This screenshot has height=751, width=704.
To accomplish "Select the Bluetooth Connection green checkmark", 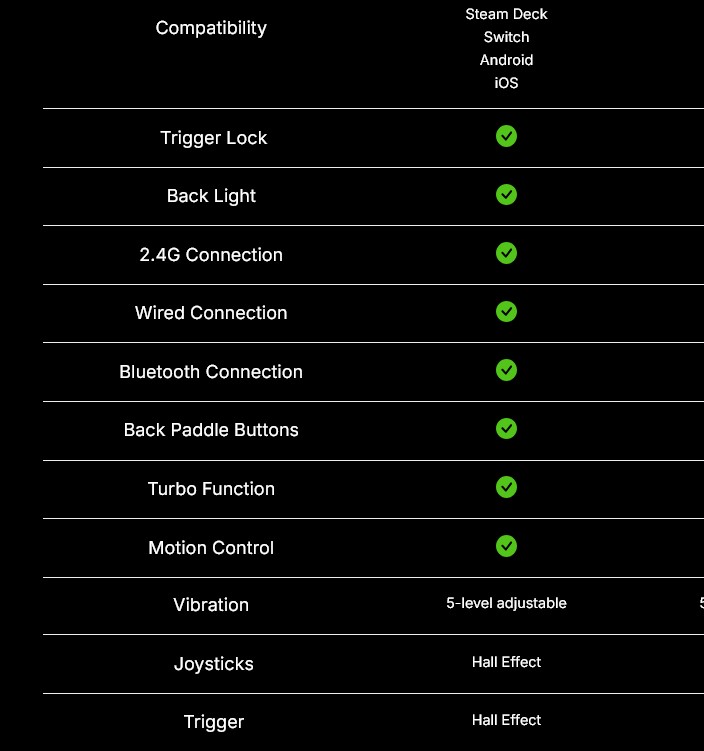I will pyautogui.click(x=506, y=370).
